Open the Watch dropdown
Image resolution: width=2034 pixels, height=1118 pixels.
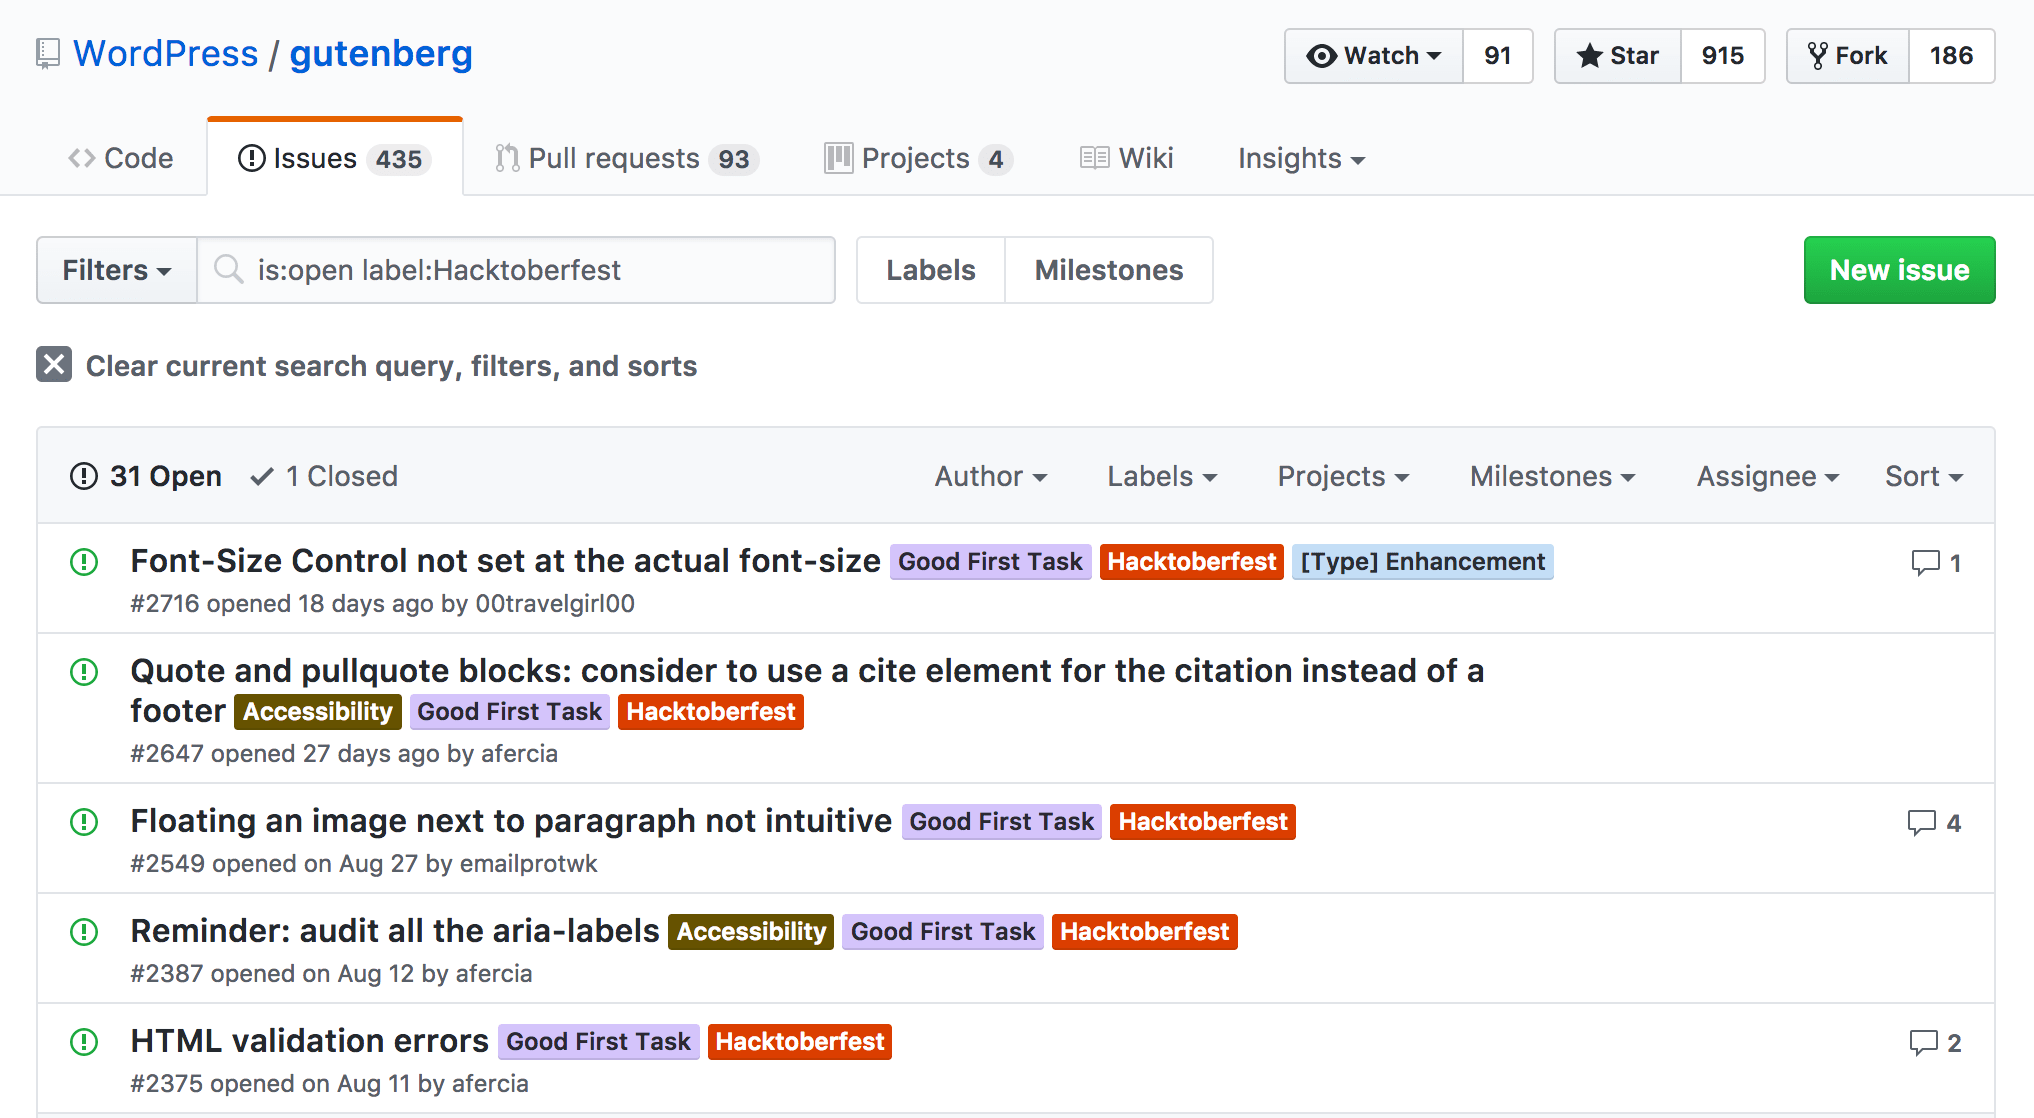pos(1374,56)
